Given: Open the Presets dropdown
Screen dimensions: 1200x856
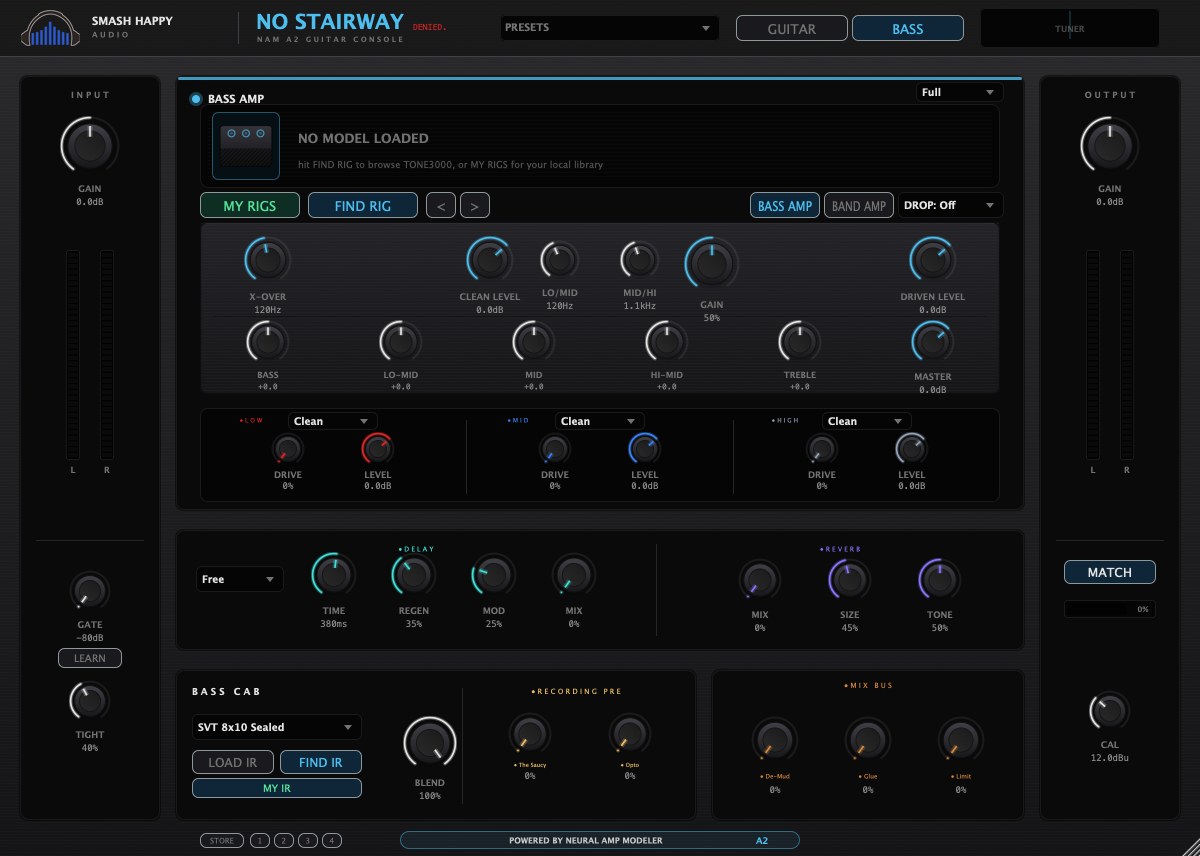Looking at the screenshot, I should [x=610, y=28].
